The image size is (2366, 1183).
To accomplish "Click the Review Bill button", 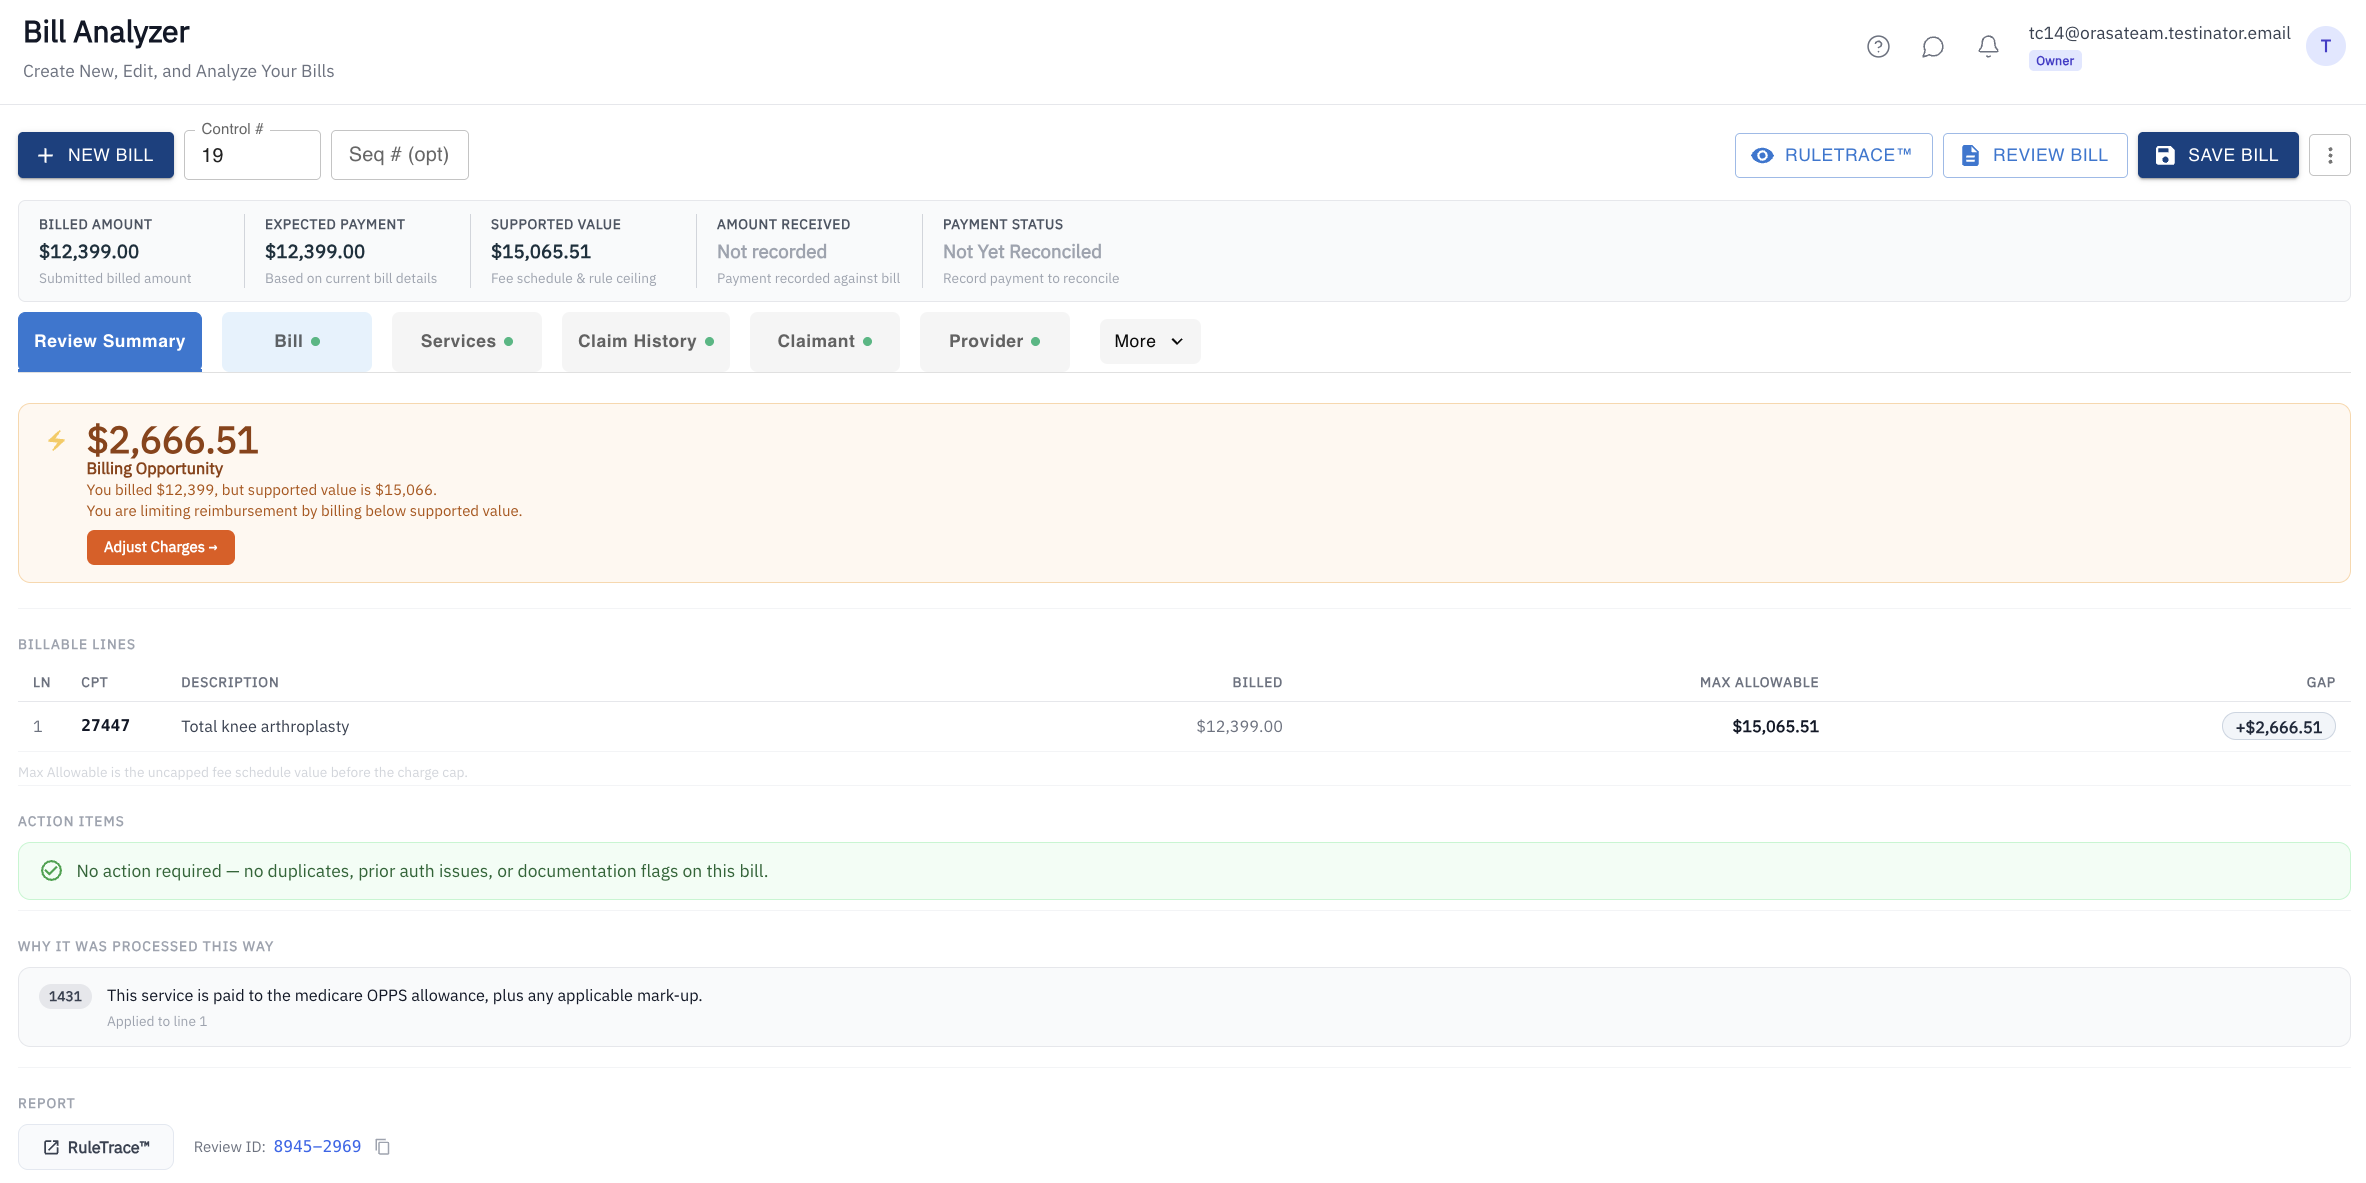I will [2034, 155].
